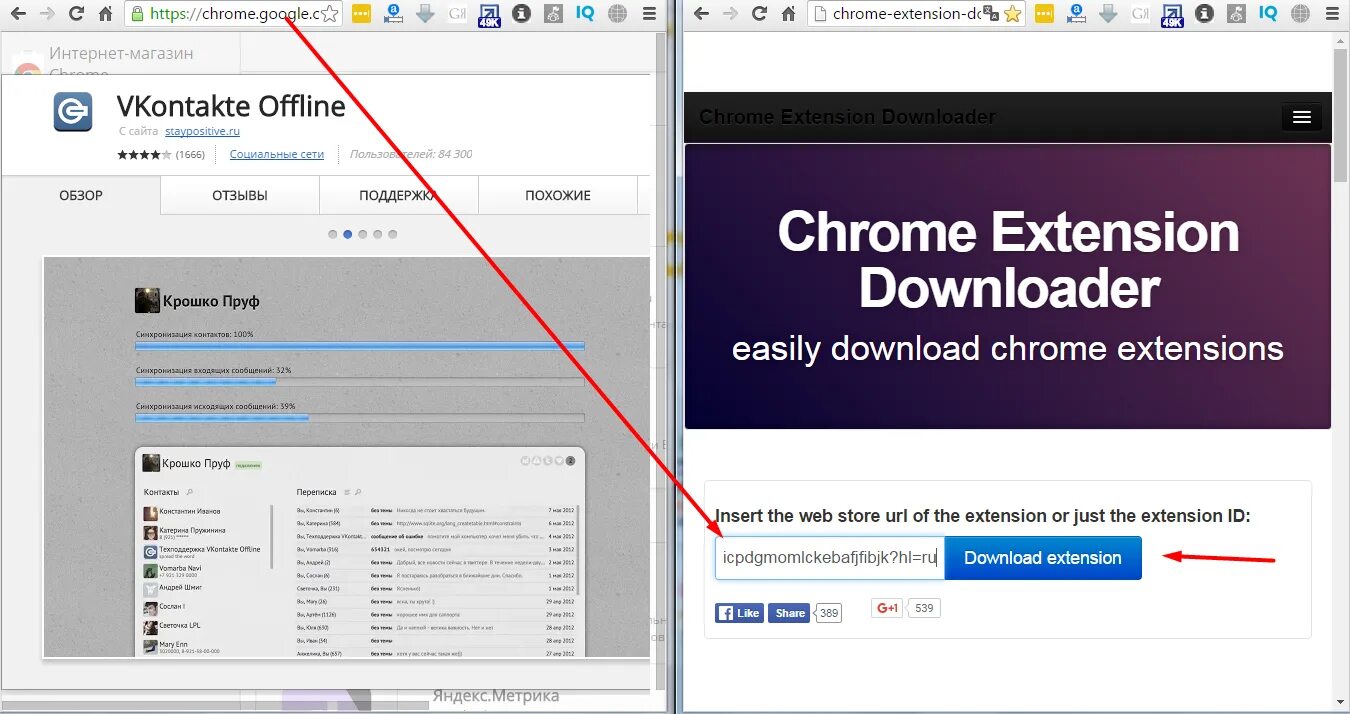This screenshot has width=1350, height=714.
Task: Open home page in right Chrome window
Action: pyautogui.click(x=789, y=14)
